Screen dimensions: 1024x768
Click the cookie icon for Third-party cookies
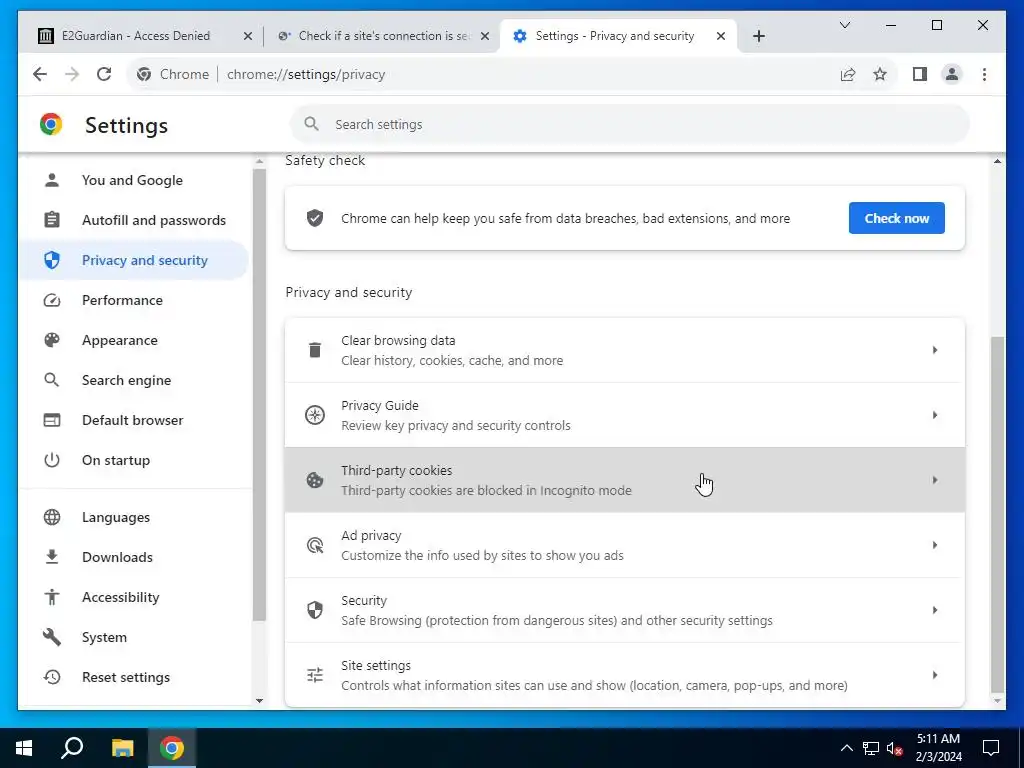click(315, 480)
